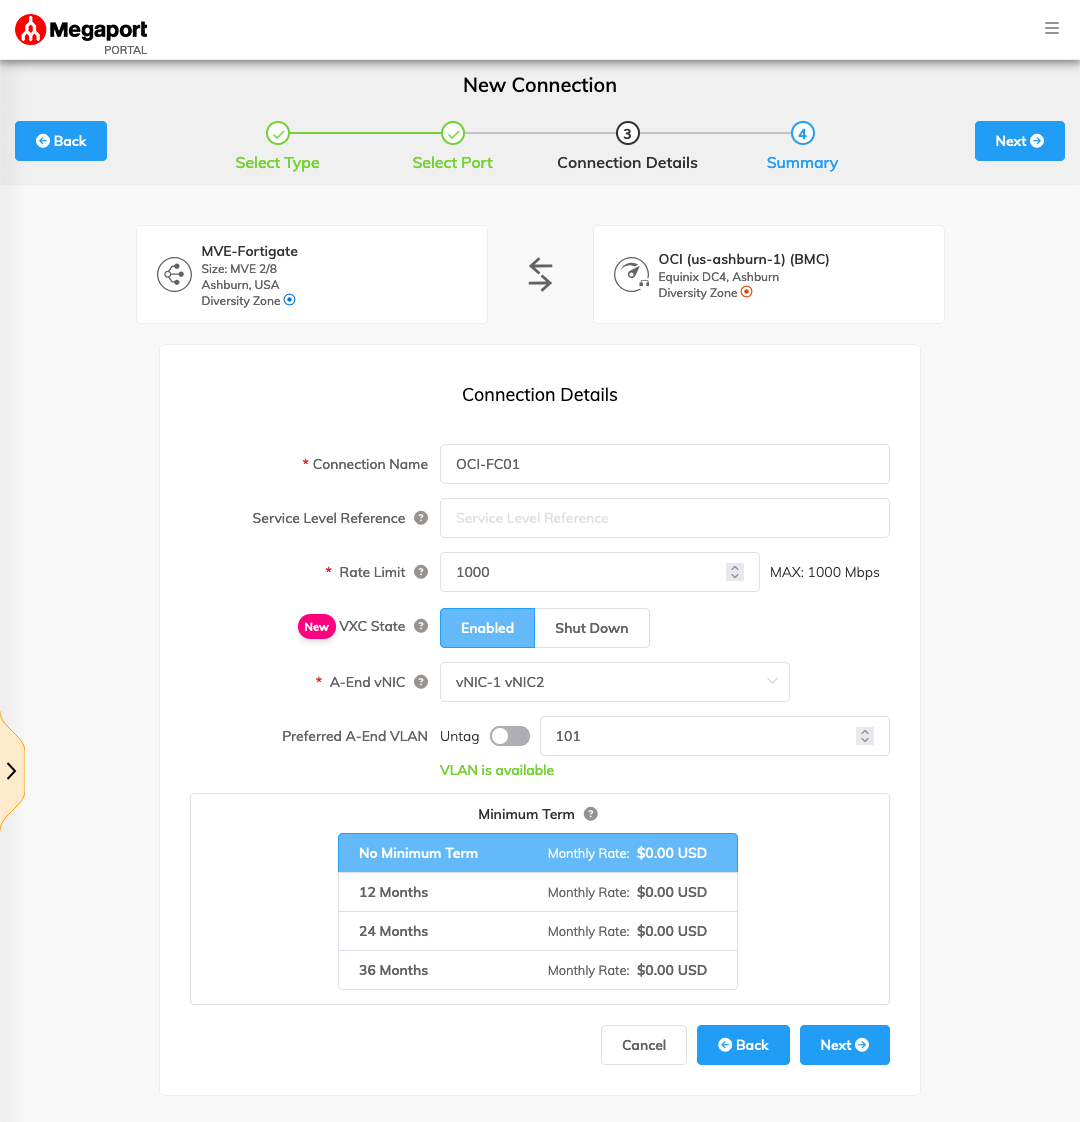Open the hamburger menu
The height and width of the screenshot is (1122, 1080).
1051,28
